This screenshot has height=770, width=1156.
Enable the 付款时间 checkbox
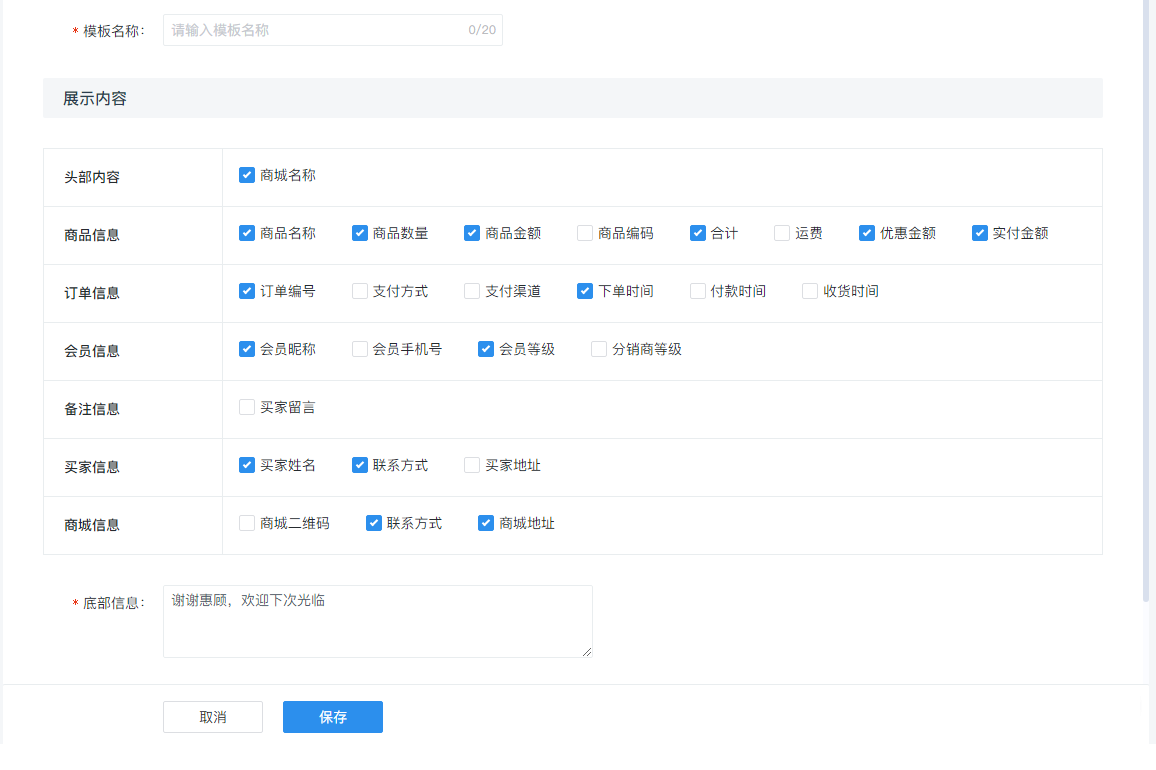tap(698, 291)
